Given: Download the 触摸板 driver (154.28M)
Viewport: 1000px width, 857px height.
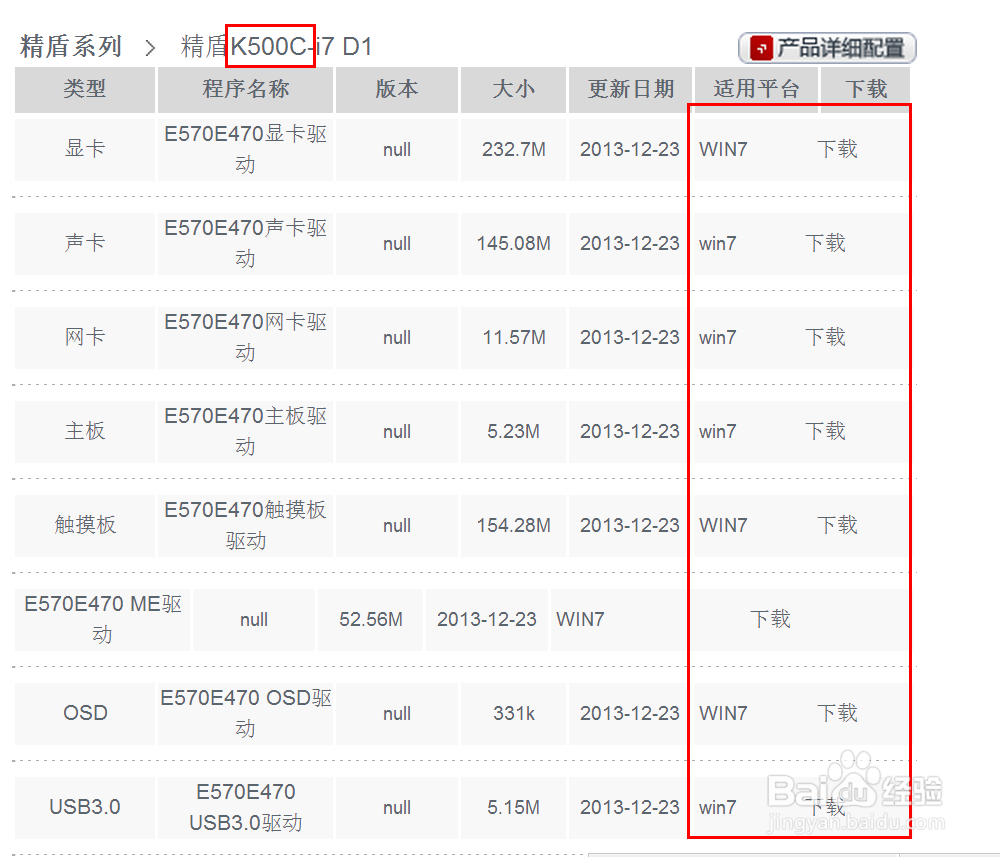Looking at the screenshot, I should tap(837, 525).
